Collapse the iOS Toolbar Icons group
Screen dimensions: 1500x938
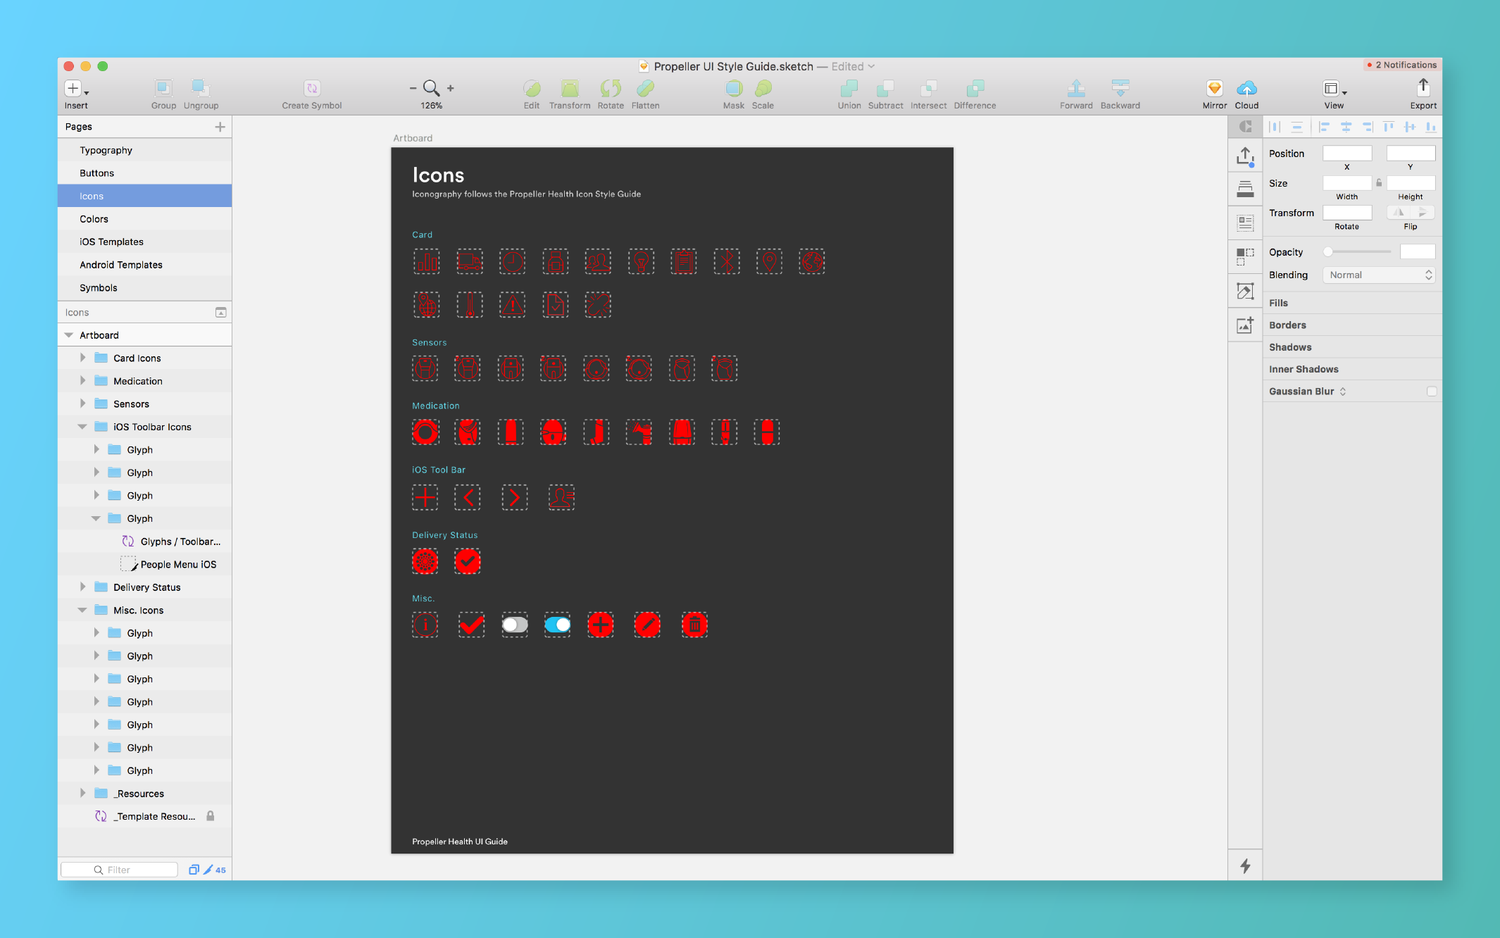pyautogui.click(x=83, y=427)
